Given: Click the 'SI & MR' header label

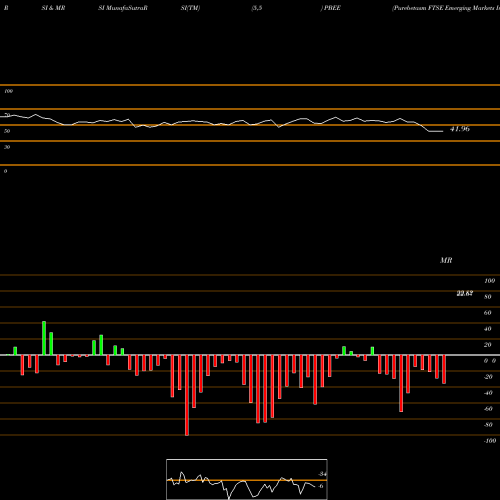Looking at the screenshot, I should (x=53, y=8).
